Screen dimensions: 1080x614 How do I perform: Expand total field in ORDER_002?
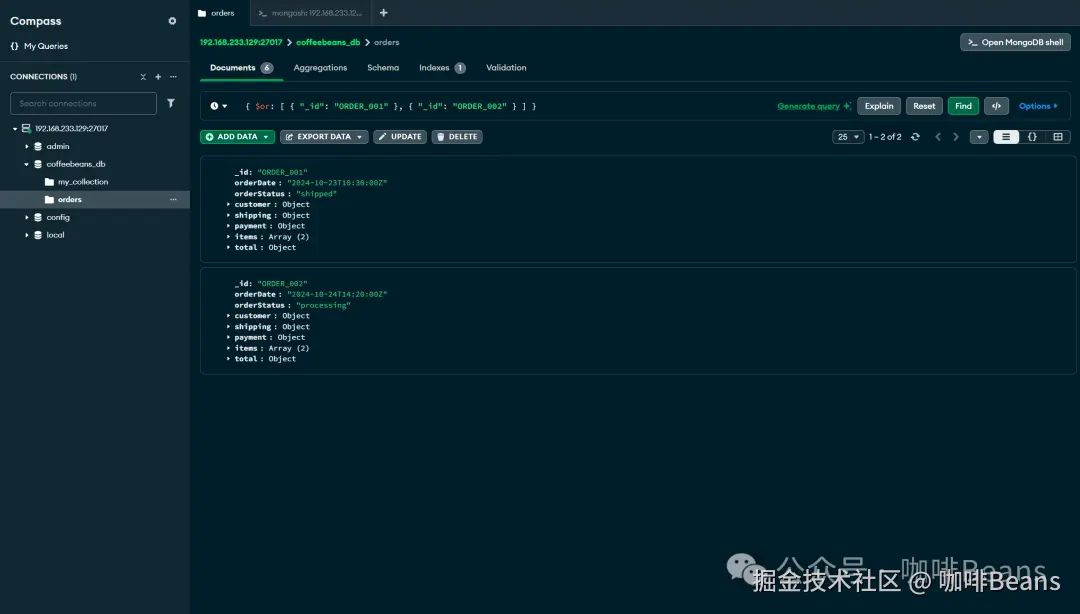[229, 360]
